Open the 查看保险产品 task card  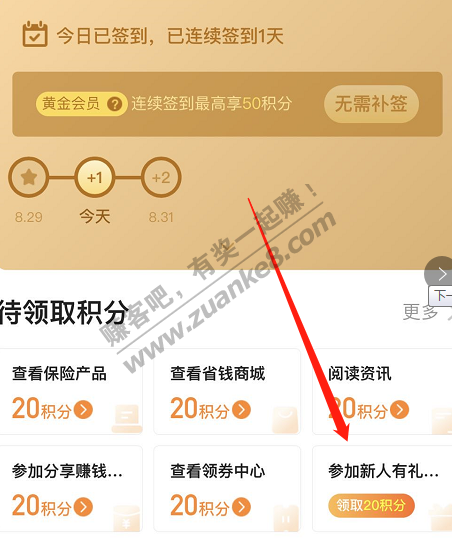[71, 391]
